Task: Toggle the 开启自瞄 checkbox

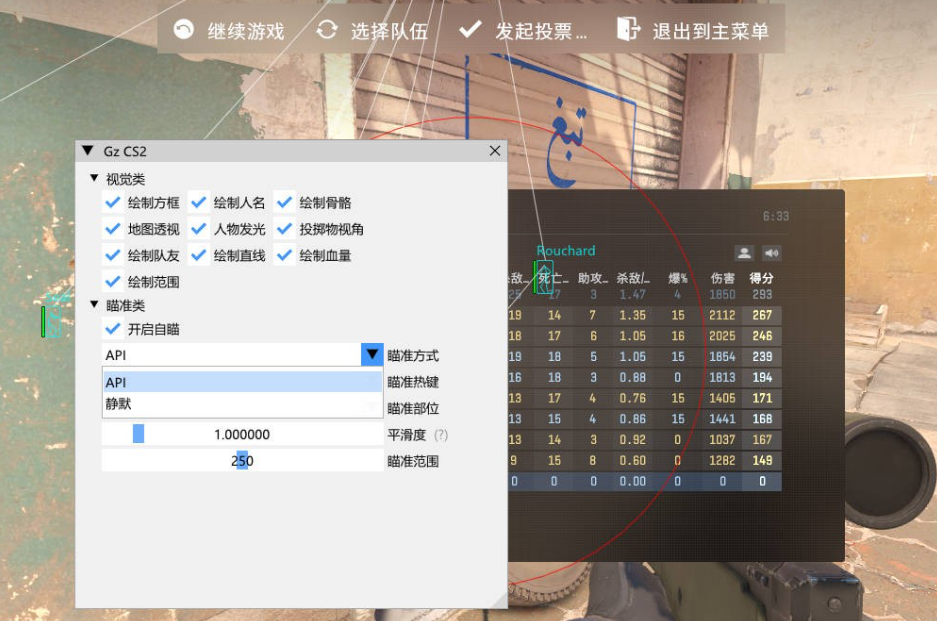Action: click(112, 329)
